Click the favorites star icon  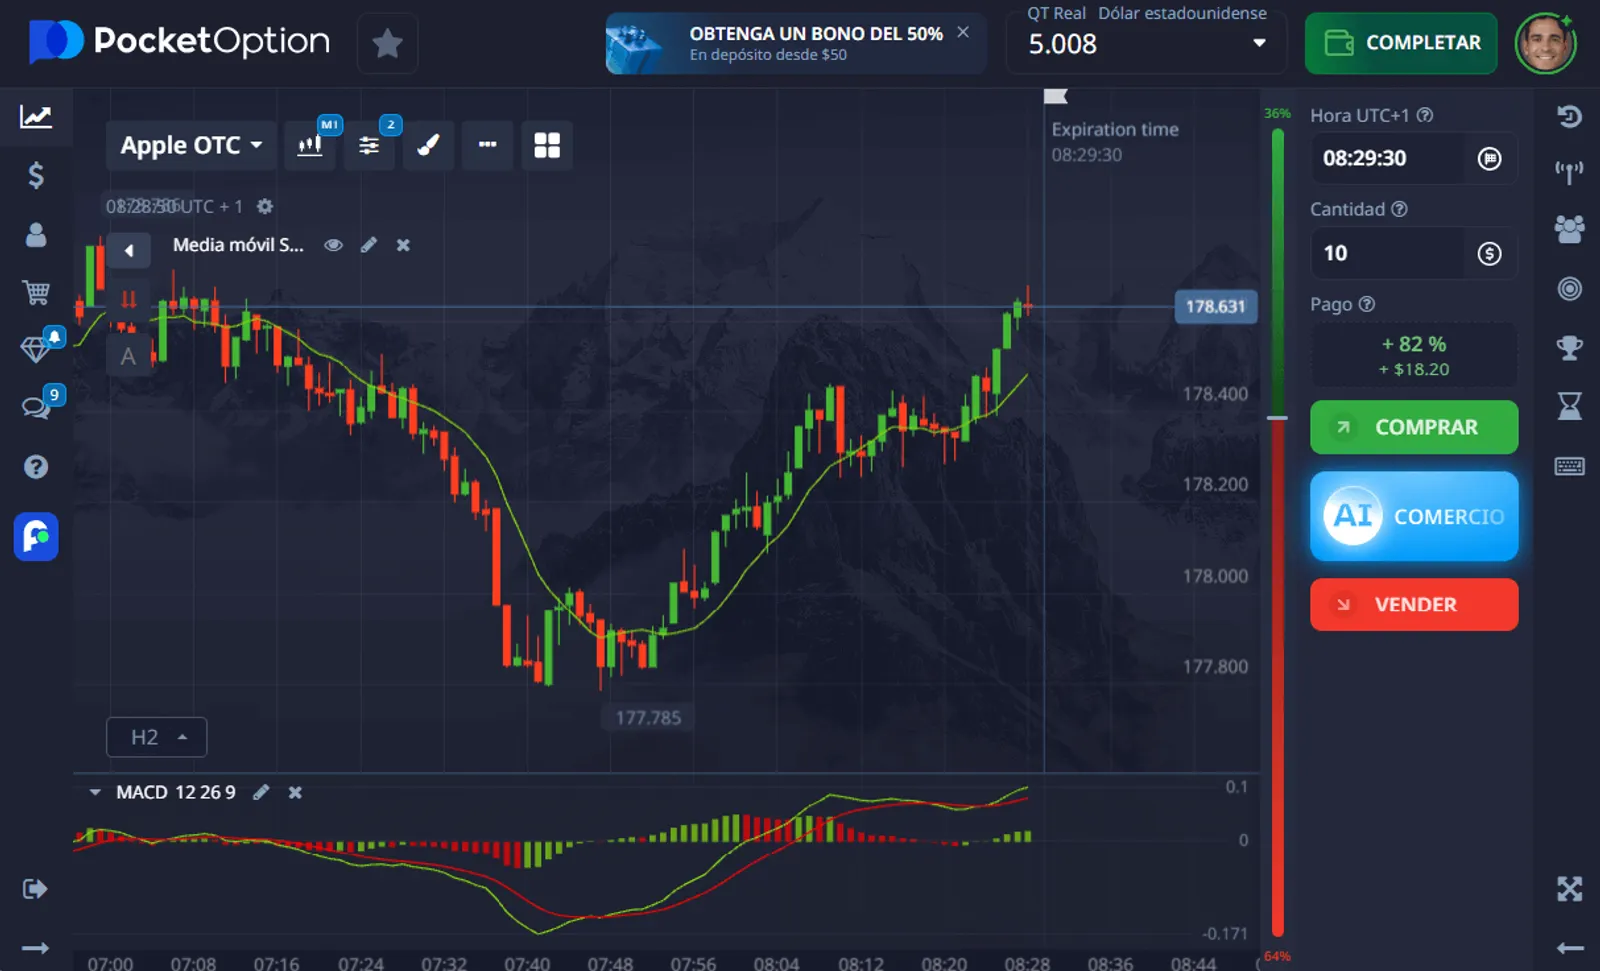pyautogui.click(x=387, y=43)
